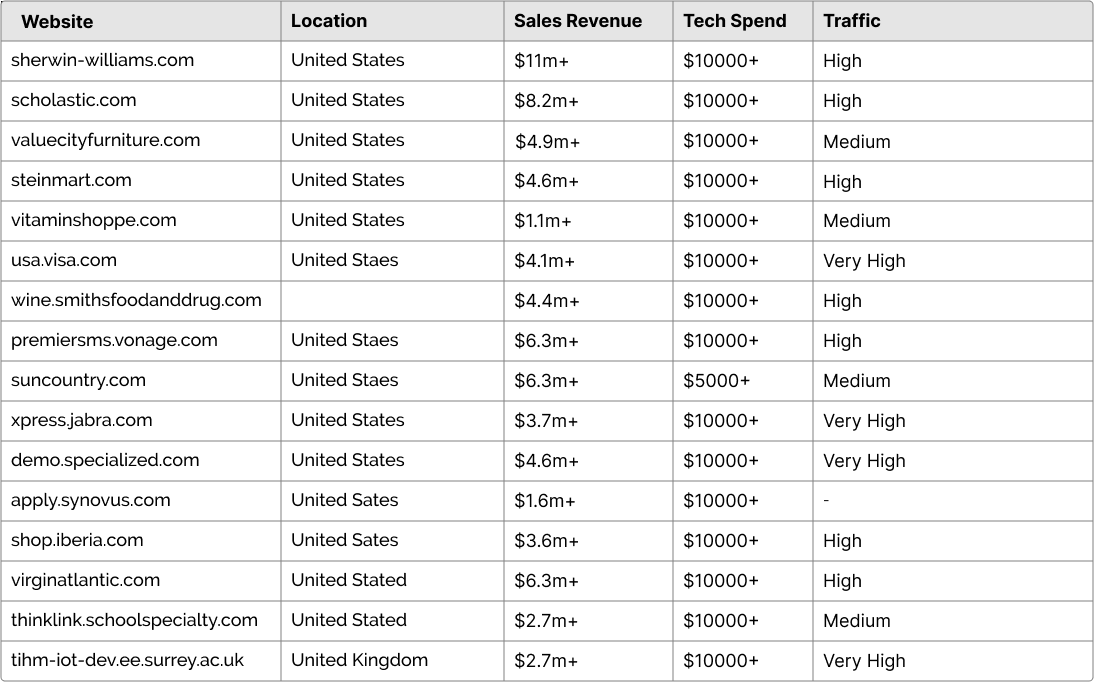Select the tihm-iot-dev.ee.surrey.ac.uk website entry
The height and width of the screenshot is (687, 1094).
click(127, 660)
